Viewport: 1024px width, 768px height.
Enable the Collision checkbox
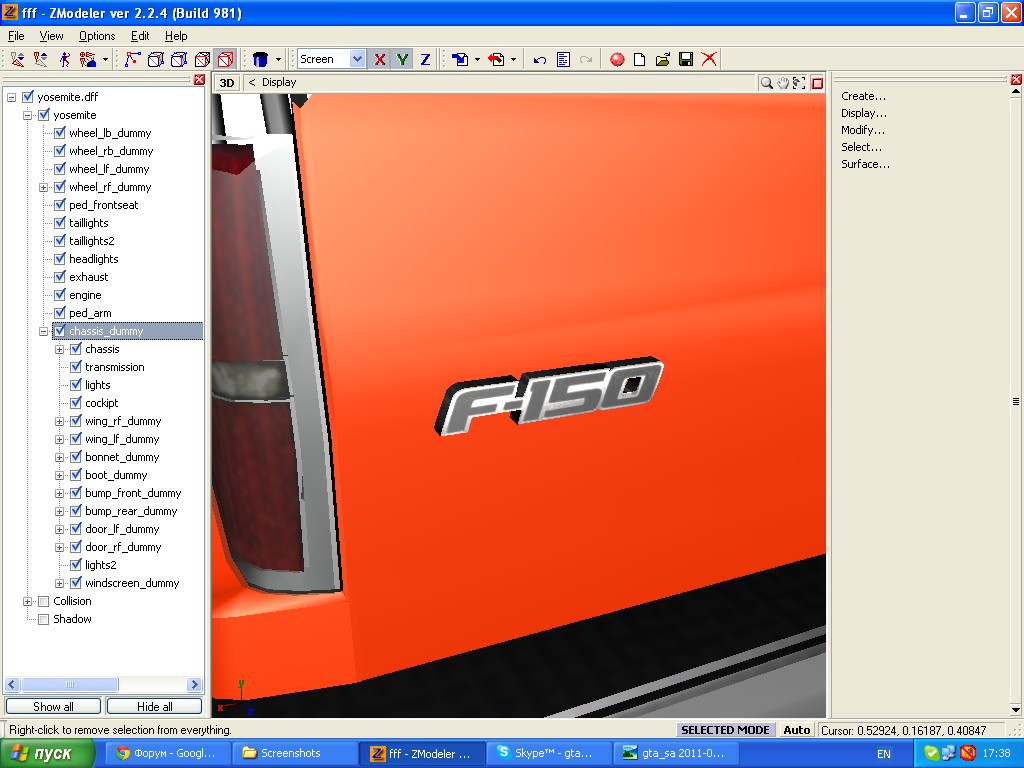click(x=44, y=601)
